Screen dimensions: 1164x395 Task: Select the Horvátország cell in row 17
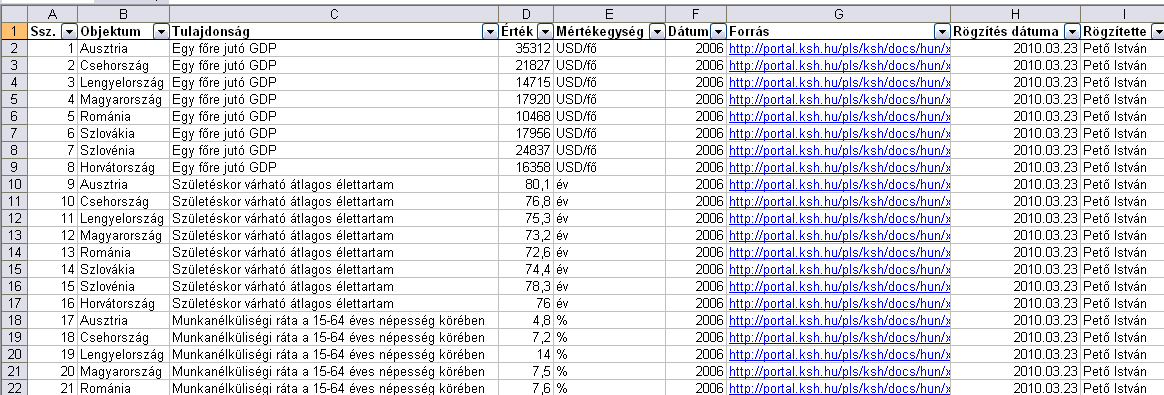[123, 304]
